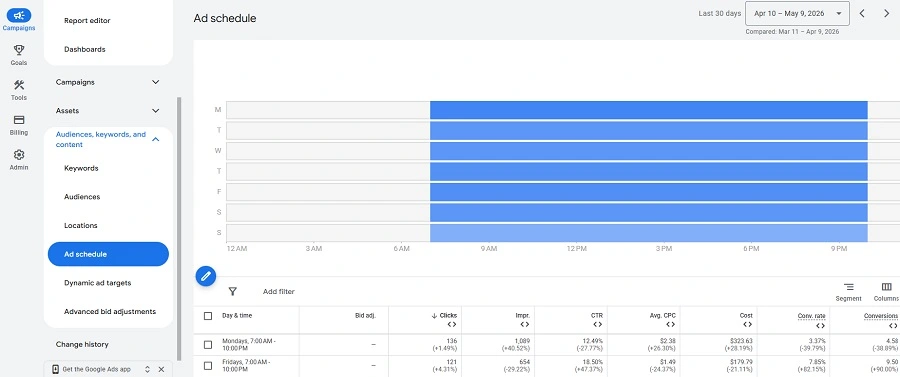Check the Mondays 7:00 AM row checkbox

pyautogui.click(x=208, y=344)
